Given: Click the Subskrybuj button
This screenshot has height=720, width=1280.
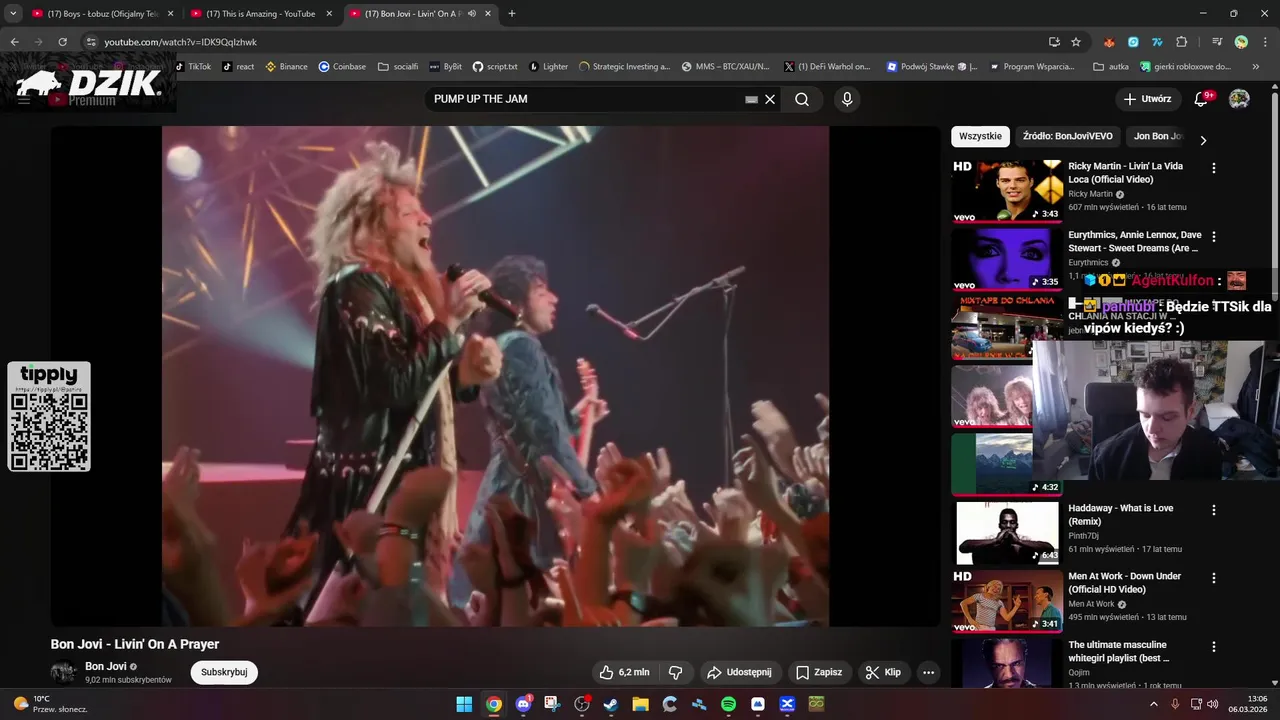Looking at the screenshot, I should click(x=224, y=672).
